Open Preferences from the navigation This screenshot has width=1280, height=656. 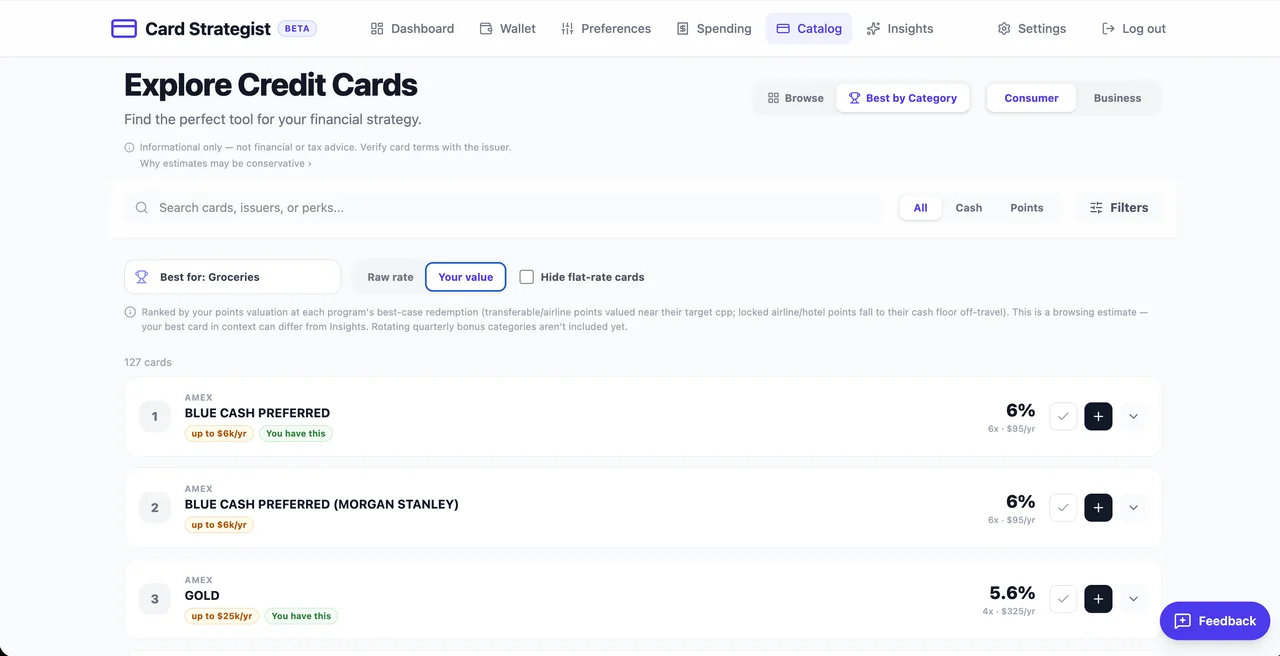point(606,28)
